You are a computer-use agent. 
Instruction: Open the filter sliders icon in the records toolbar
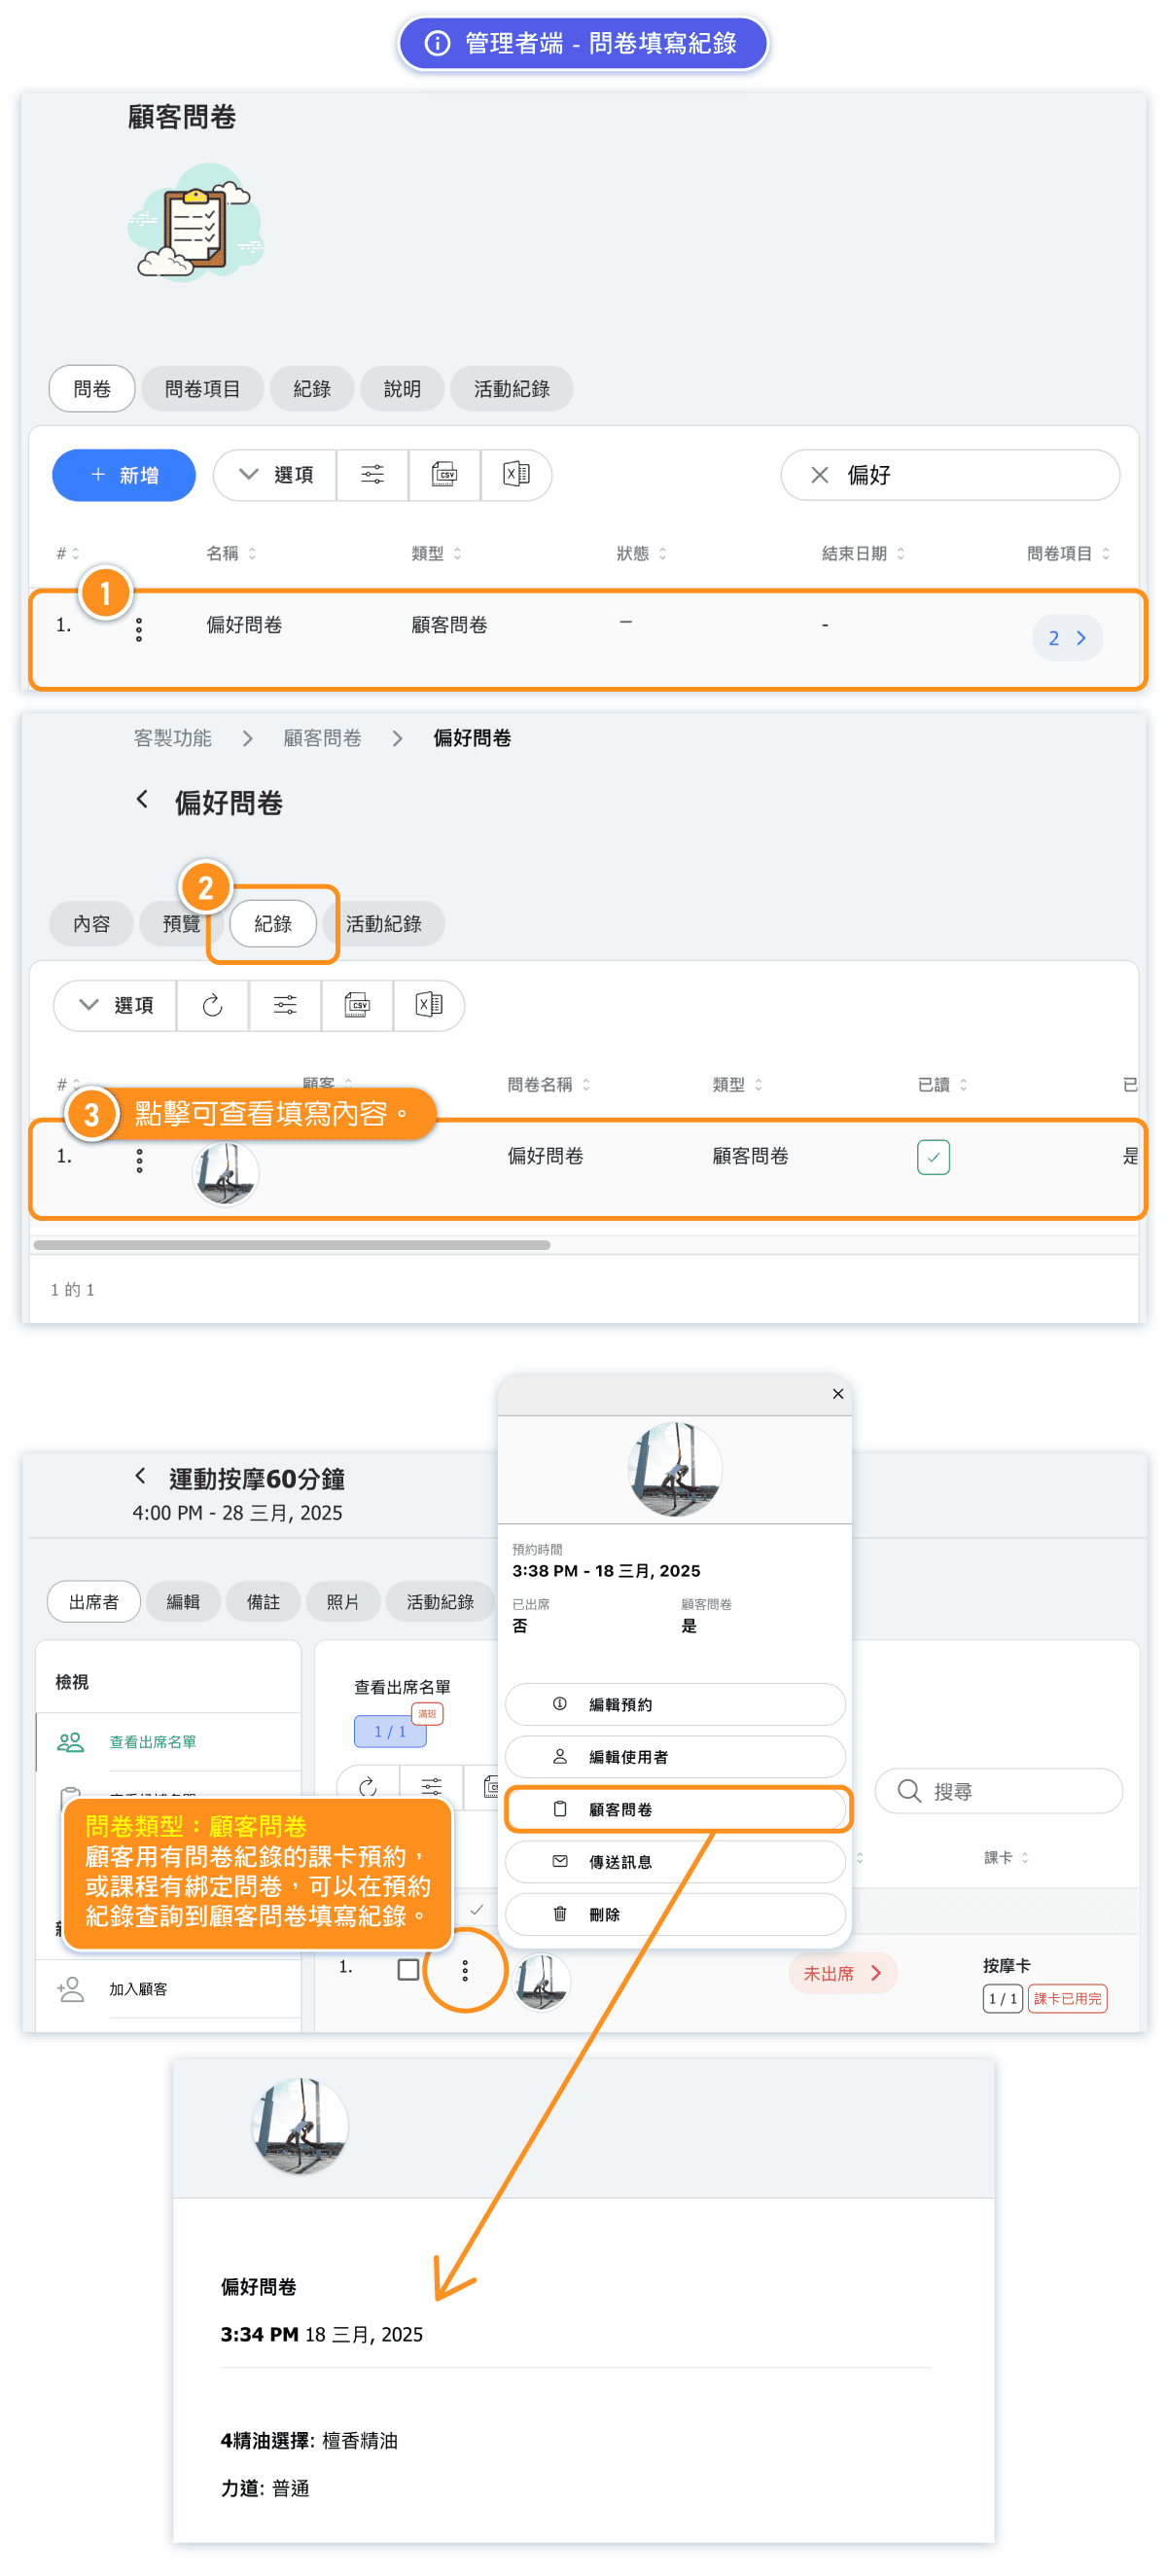285,1005
